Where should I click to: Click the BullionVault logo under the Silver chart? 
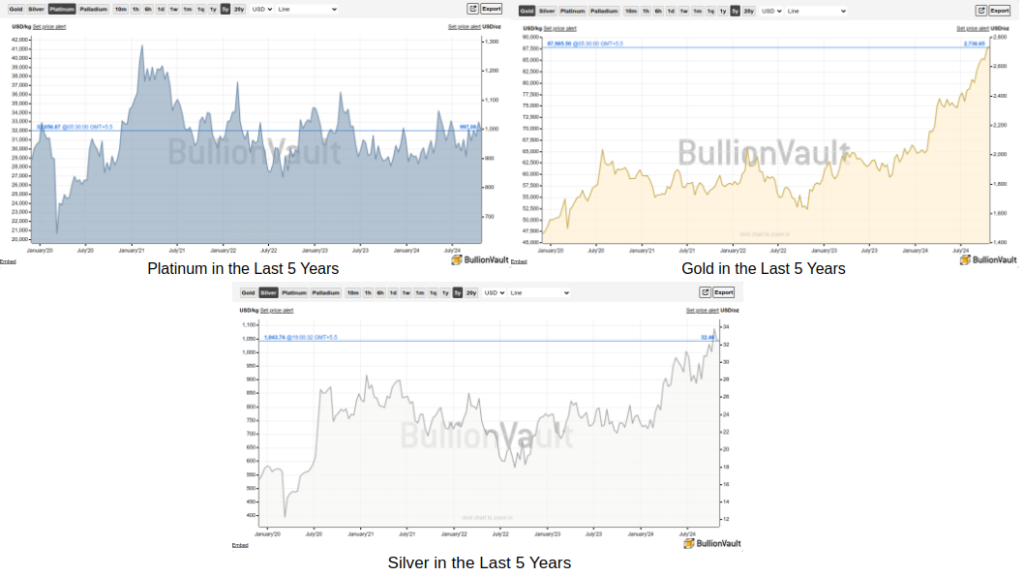(712, 543)
